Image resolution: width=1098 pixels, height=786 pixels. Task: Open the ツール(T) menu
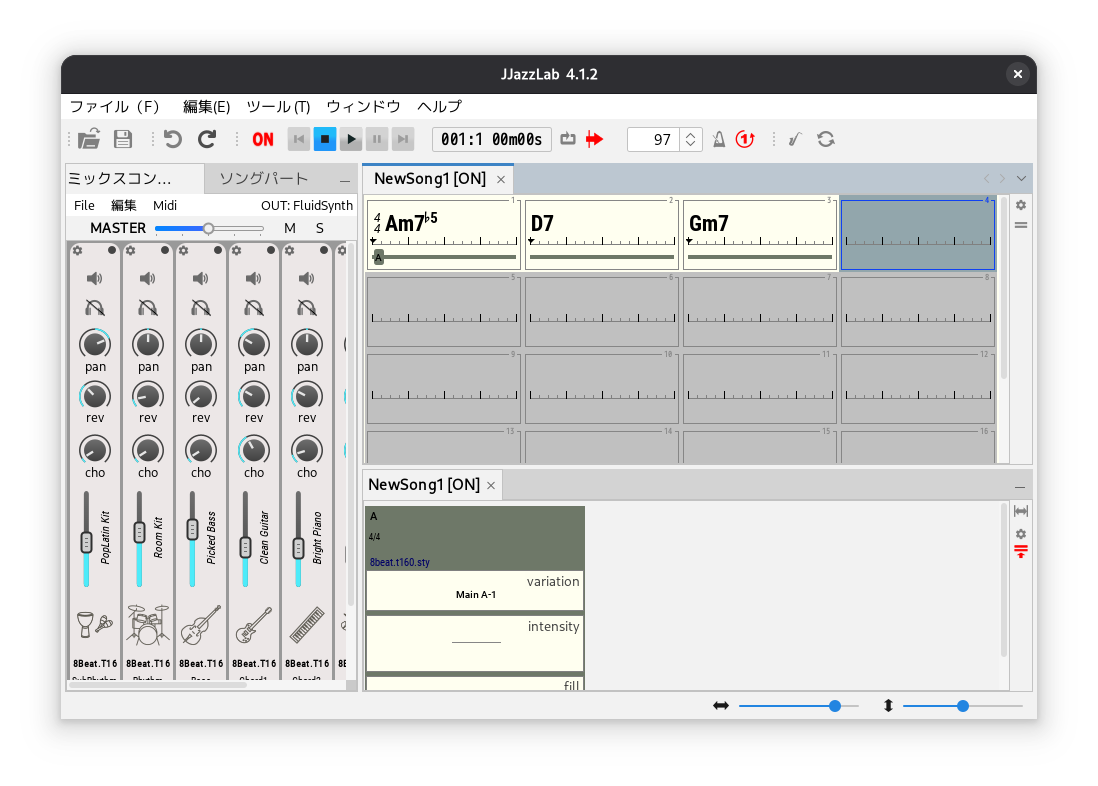278,106
